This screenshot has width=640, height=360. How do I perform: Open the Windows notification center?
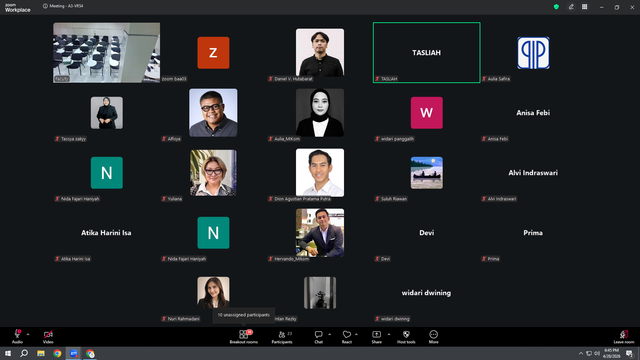629,353
